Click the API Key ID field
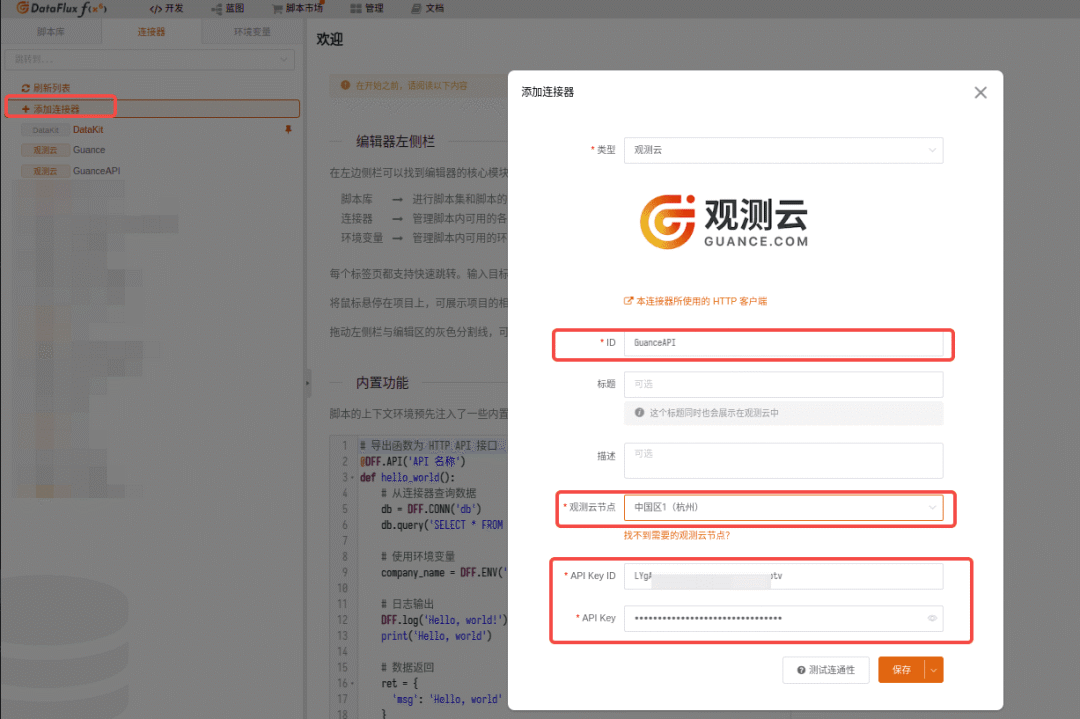The image size is (1080, 719). coord(783,576)
